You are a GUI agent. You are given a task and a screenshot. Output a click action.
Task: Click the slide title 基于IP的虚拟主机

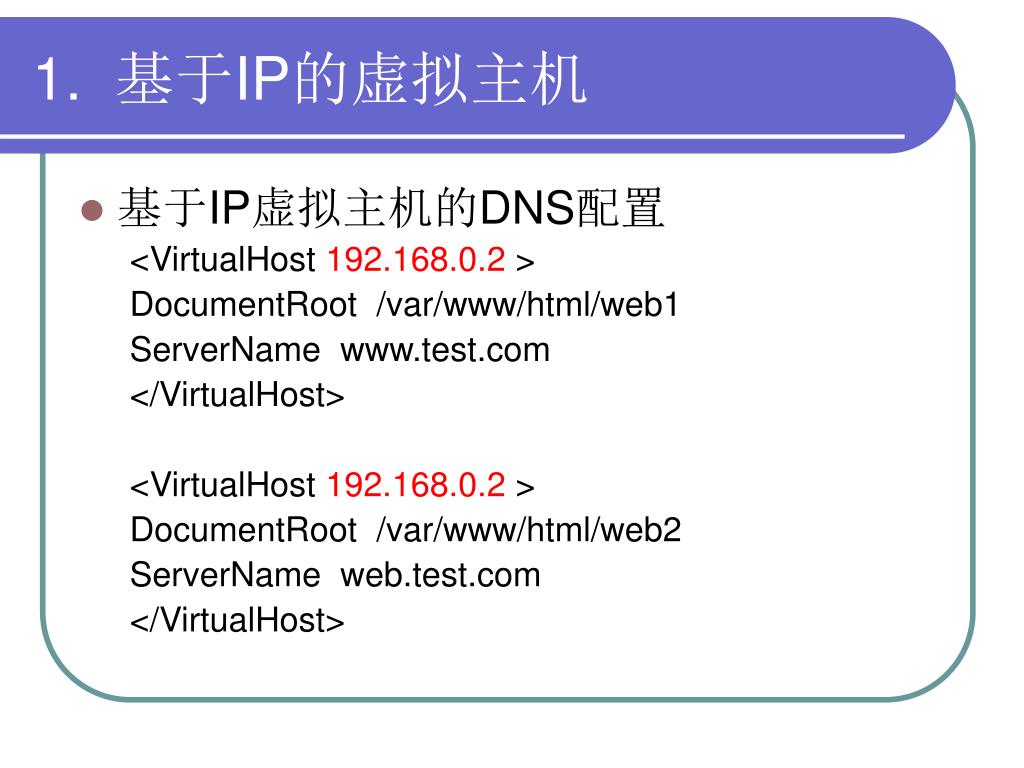351,79
